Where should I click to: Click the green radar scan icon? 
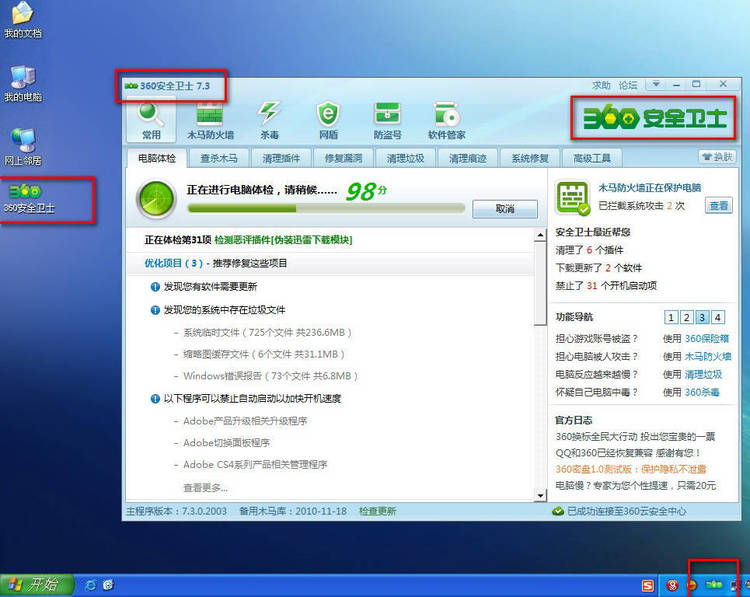tap(155, 199)
